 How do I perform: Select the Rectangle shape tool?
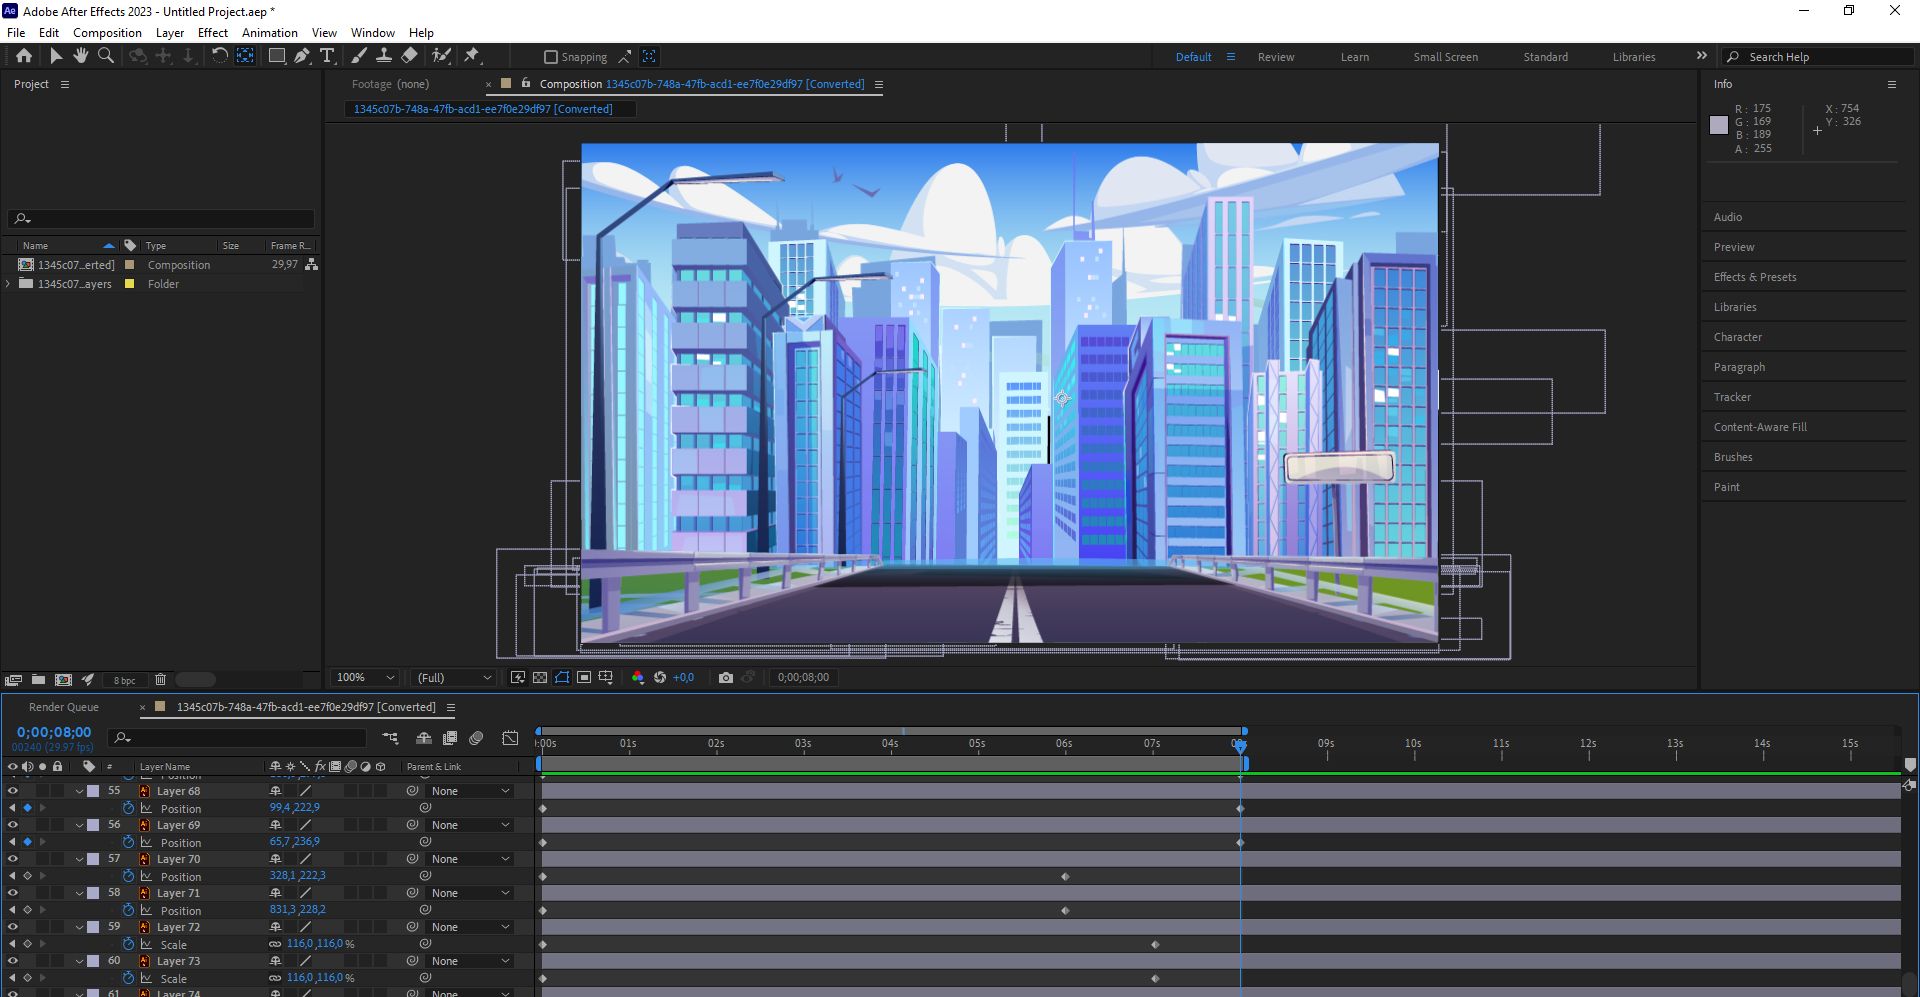point(277,56)
